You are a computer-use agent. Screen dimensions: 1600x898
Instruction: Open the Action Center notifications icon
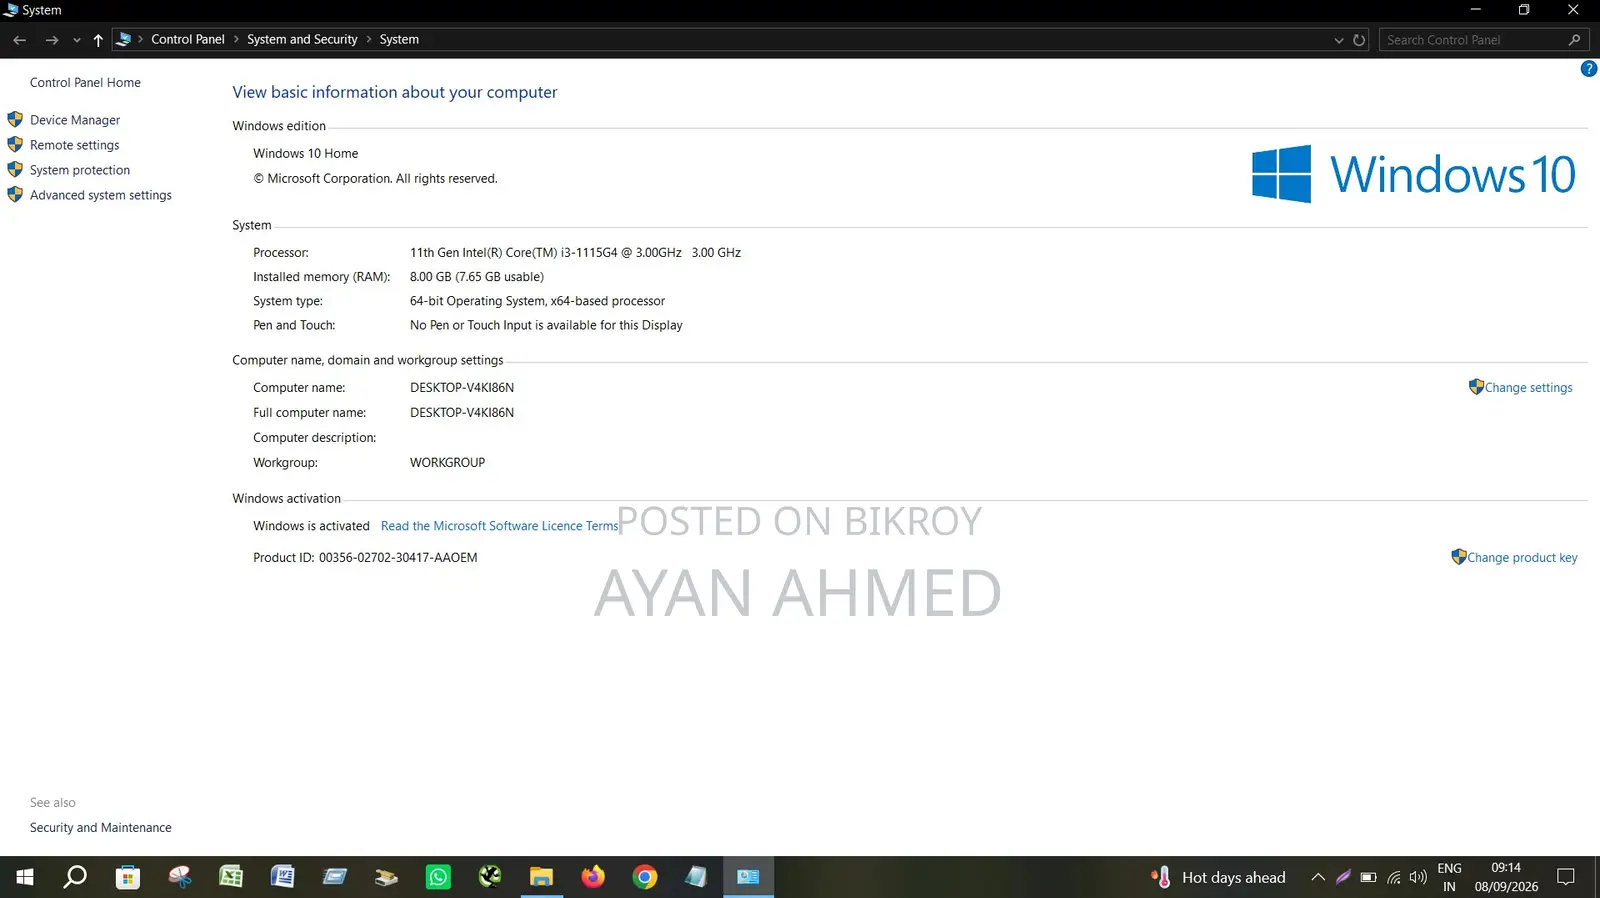1566,877
